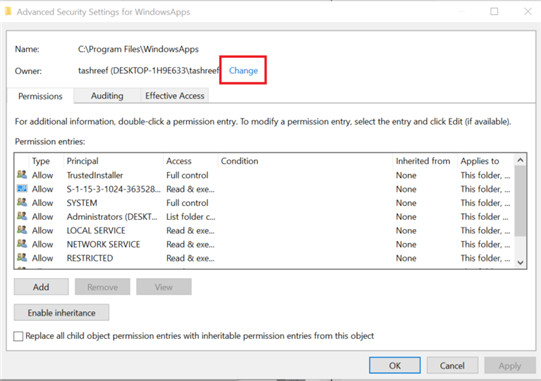541x381 pixels.
Task: Click the owner name tashreef text
Action: point(149,70)
